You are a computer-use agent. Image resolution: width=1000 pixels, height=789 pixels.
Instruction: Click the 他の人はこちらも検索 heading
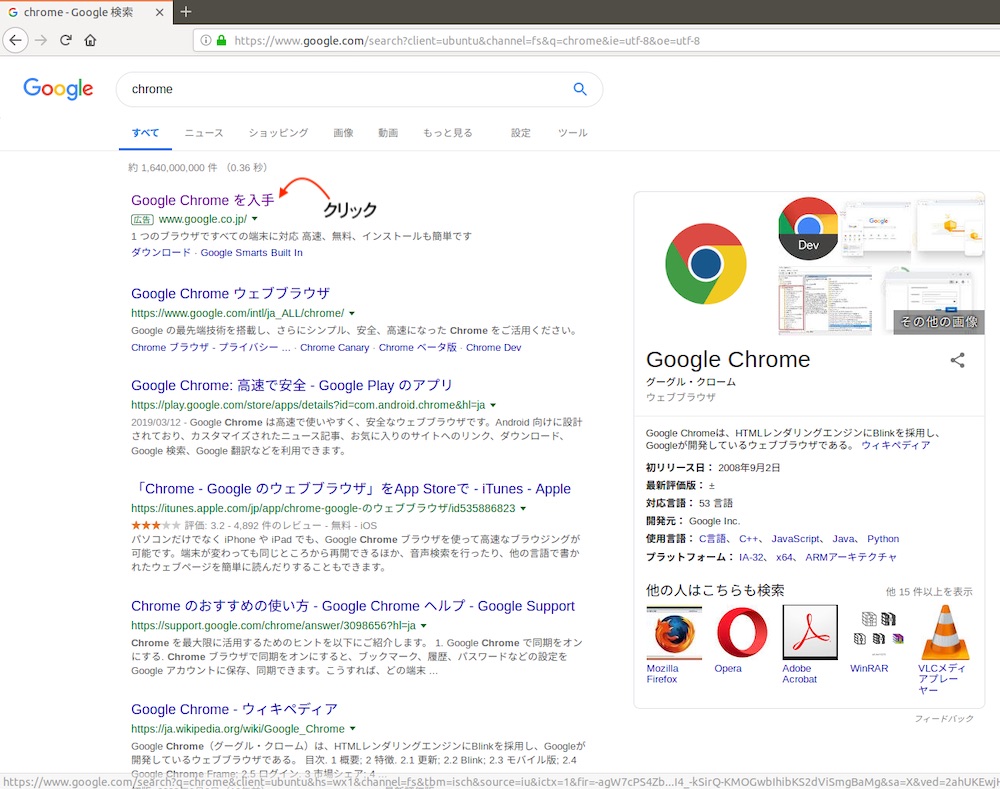(x=715, y=590)
